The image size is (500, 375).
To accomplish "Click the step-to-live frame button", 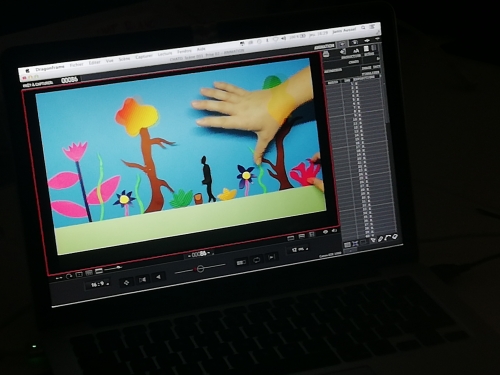I will click(272, 257).
